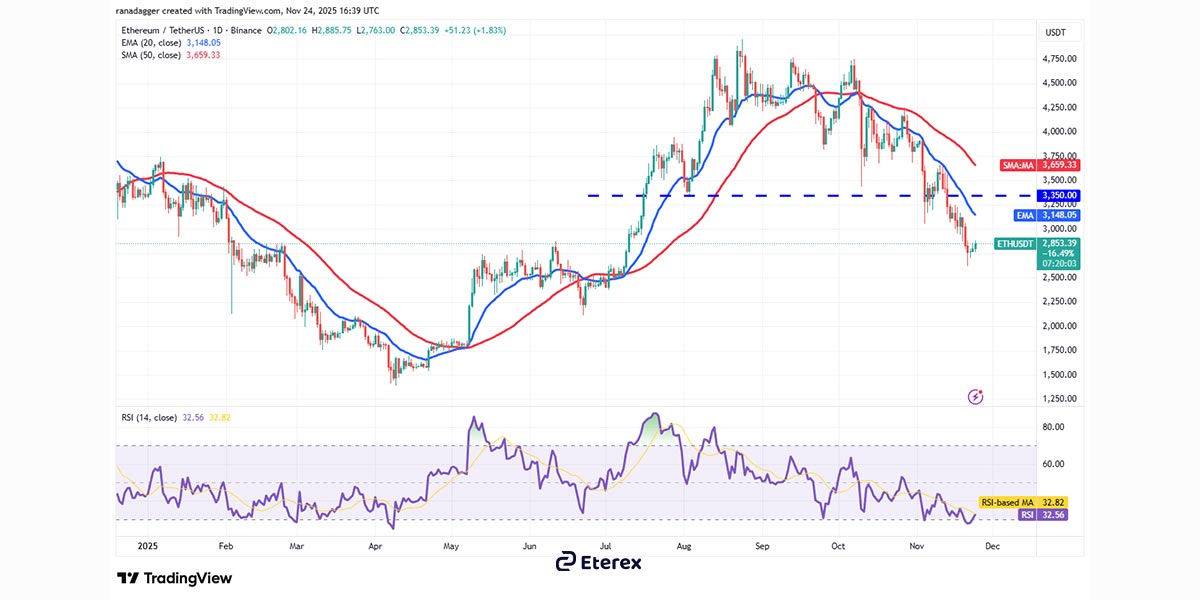This screenshot has height=600, width=1200.
Task: Click the purple lightning bolt icon
Action: pos(975,397)
